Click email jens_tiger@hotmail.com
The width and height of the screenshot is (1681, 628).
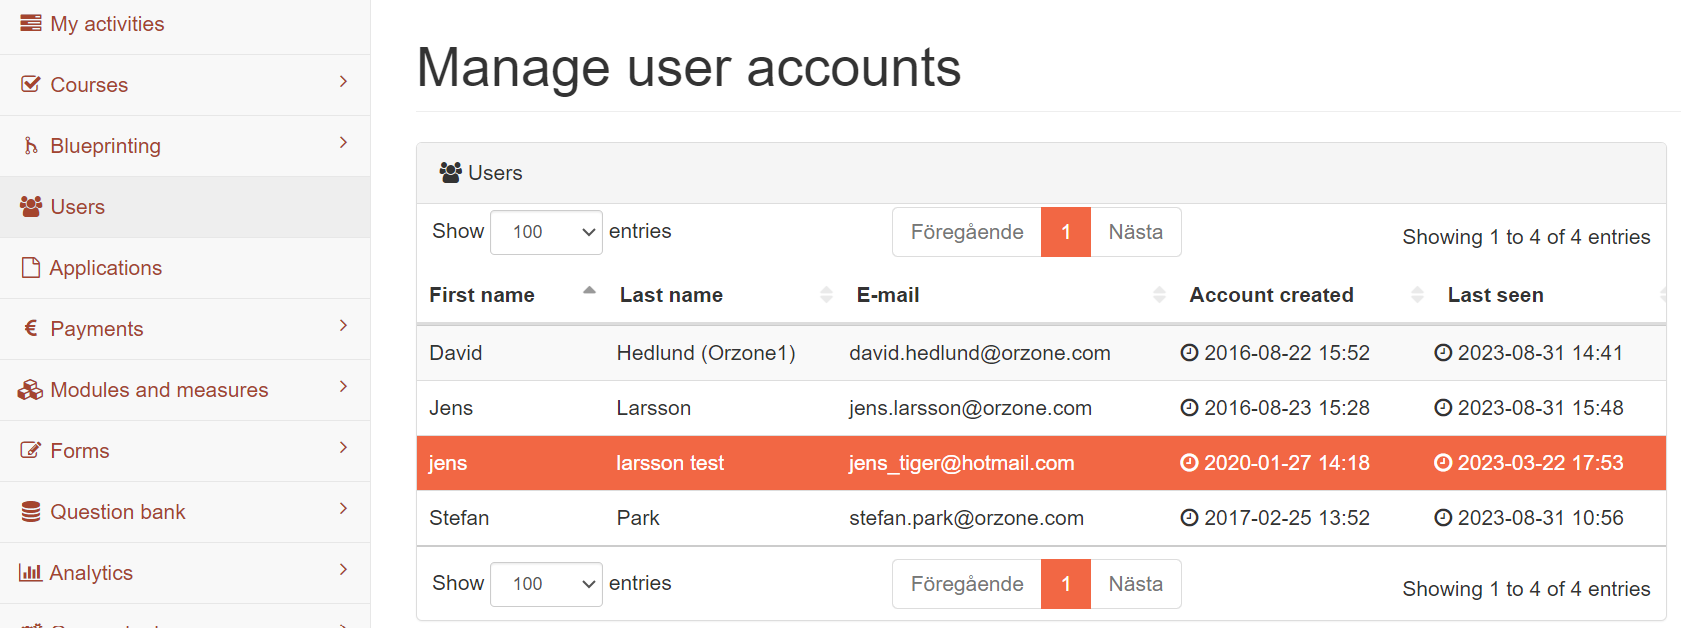pos(962,463)
